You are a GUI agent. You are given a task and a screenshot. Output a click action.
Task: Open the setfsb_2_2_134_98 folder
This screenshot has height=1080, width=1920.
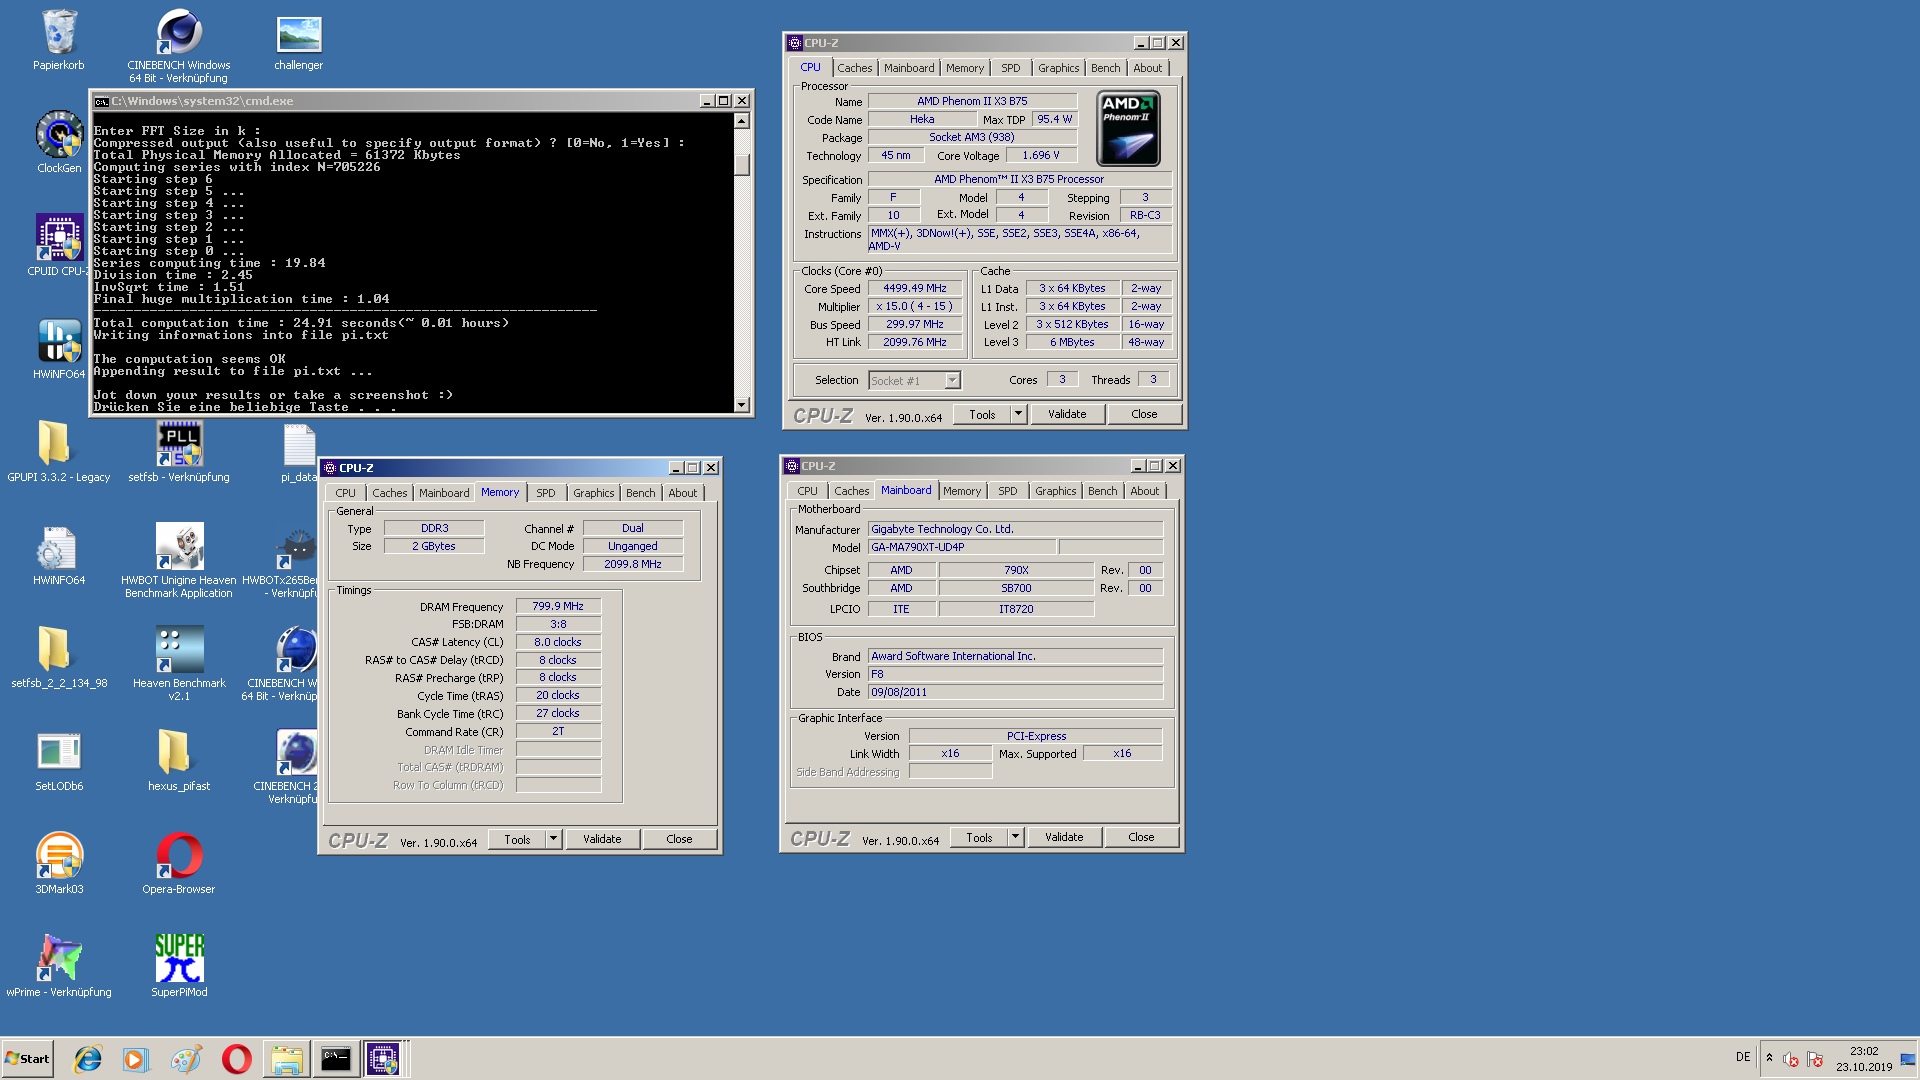(59, 657)
